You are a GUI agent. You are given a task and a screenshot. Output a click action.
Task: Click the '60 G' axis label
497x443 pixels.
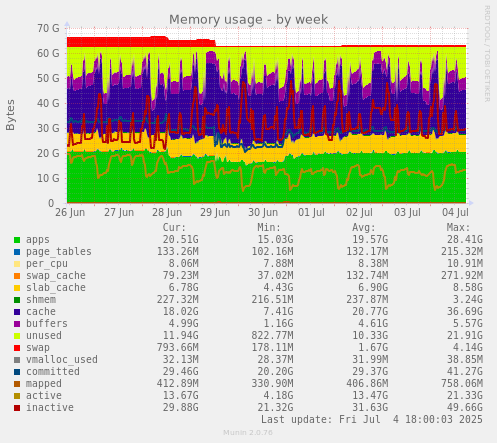tap(48, 53)
